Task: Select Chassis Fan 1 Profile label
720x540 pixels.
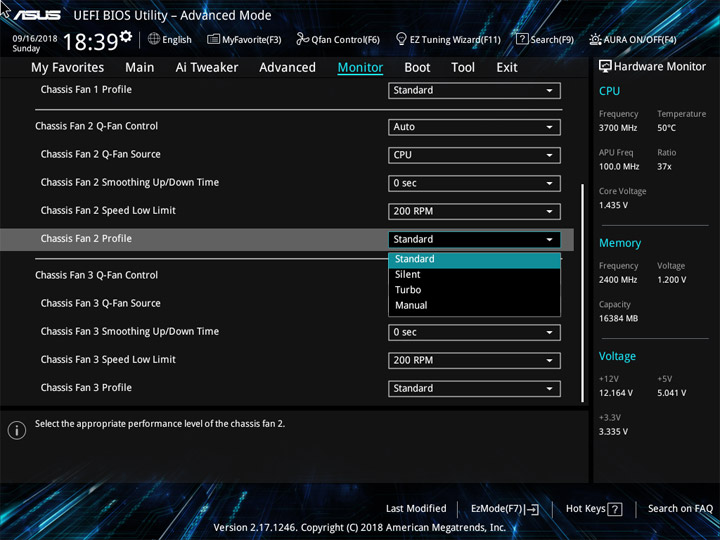Action: tap(86, 90)
